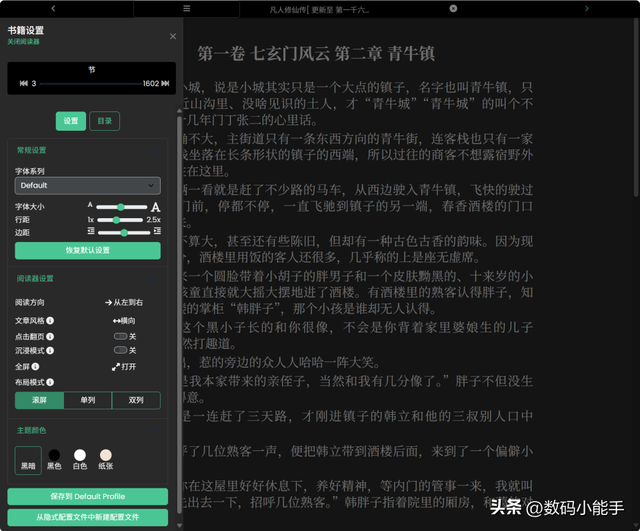This screenshot has height=531, width=640.
Task: Switch to the 设置 tab
Action: click(71, 121)
